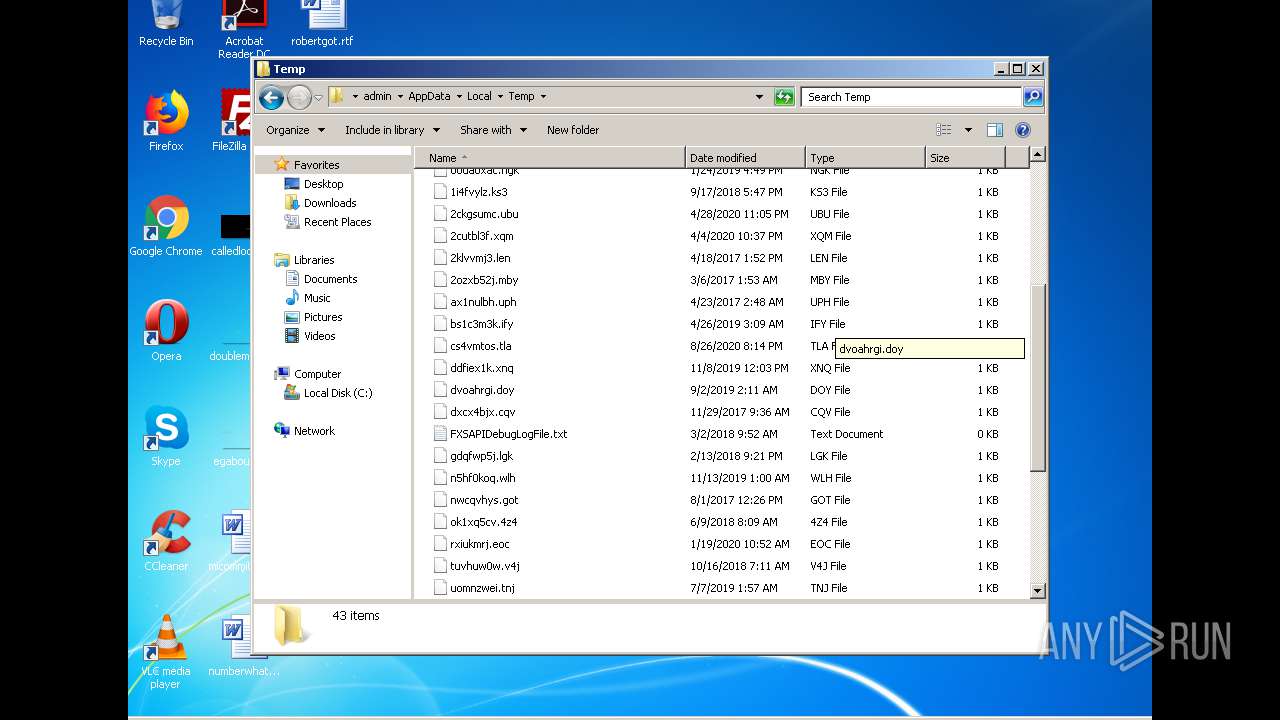Go back with the Explorer Back arrow
The width and height of the screenshot is (1280, 720).
[x=271, y=97]
